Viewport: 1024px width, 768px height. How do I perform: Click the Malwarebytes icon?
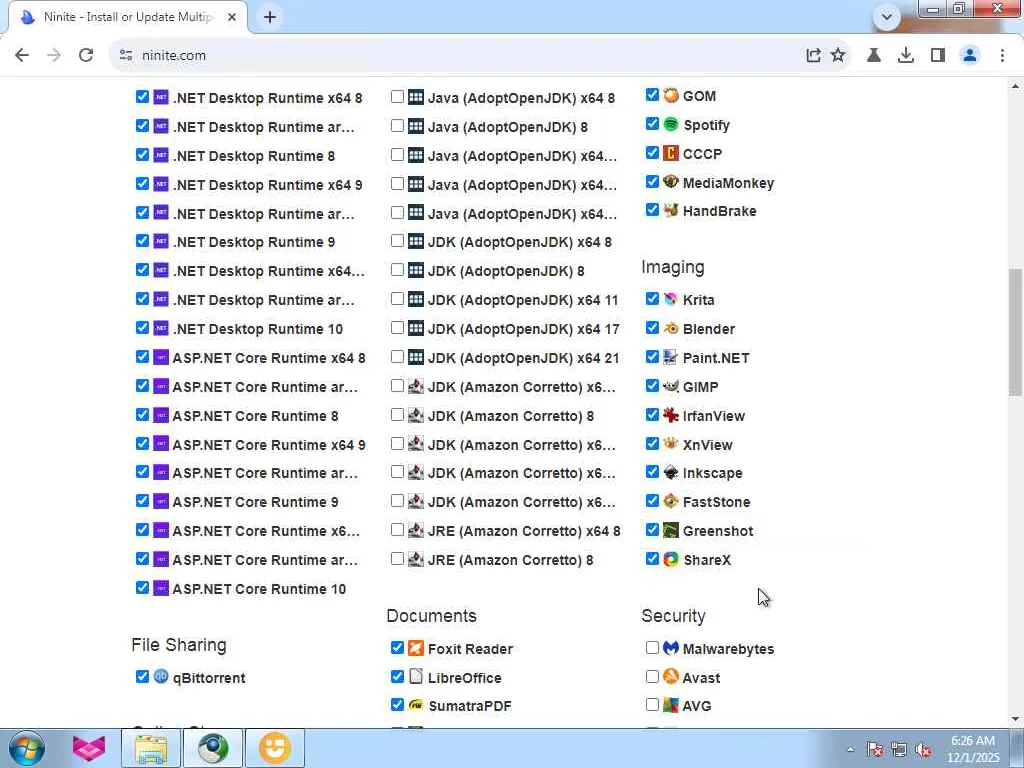pos(671,648)
